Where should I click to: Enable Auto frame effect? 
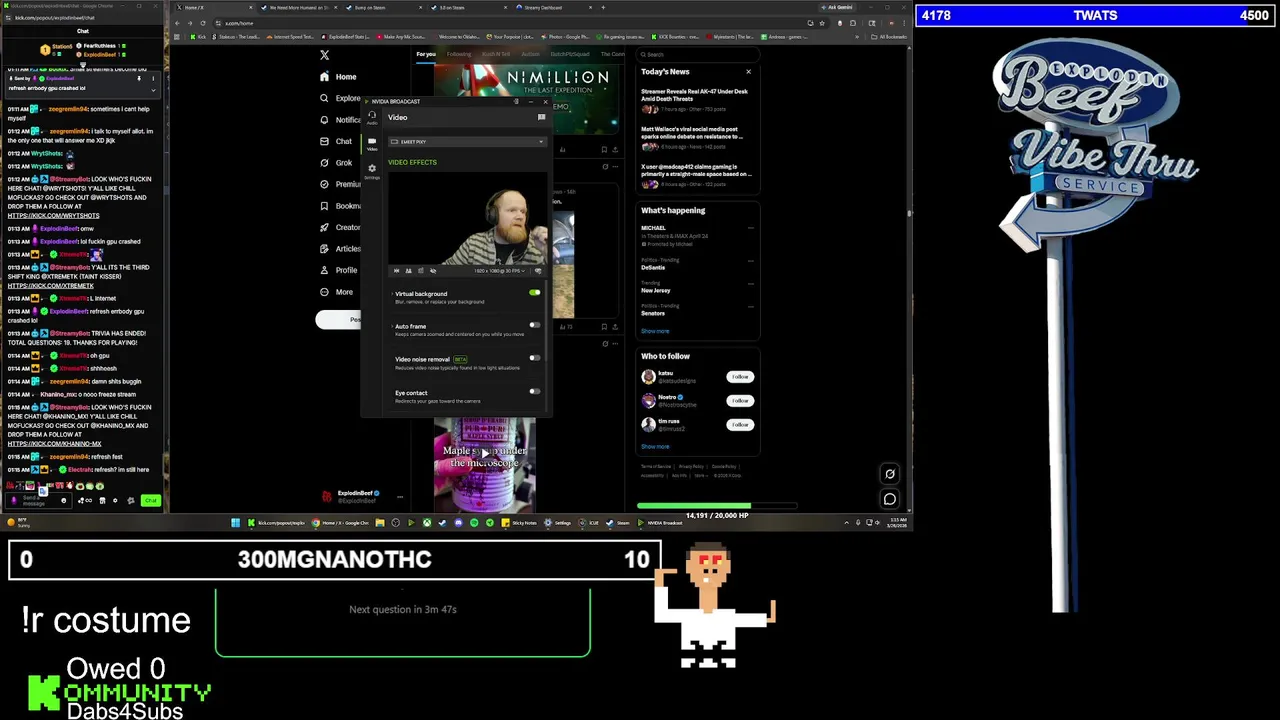click(534, 325)
